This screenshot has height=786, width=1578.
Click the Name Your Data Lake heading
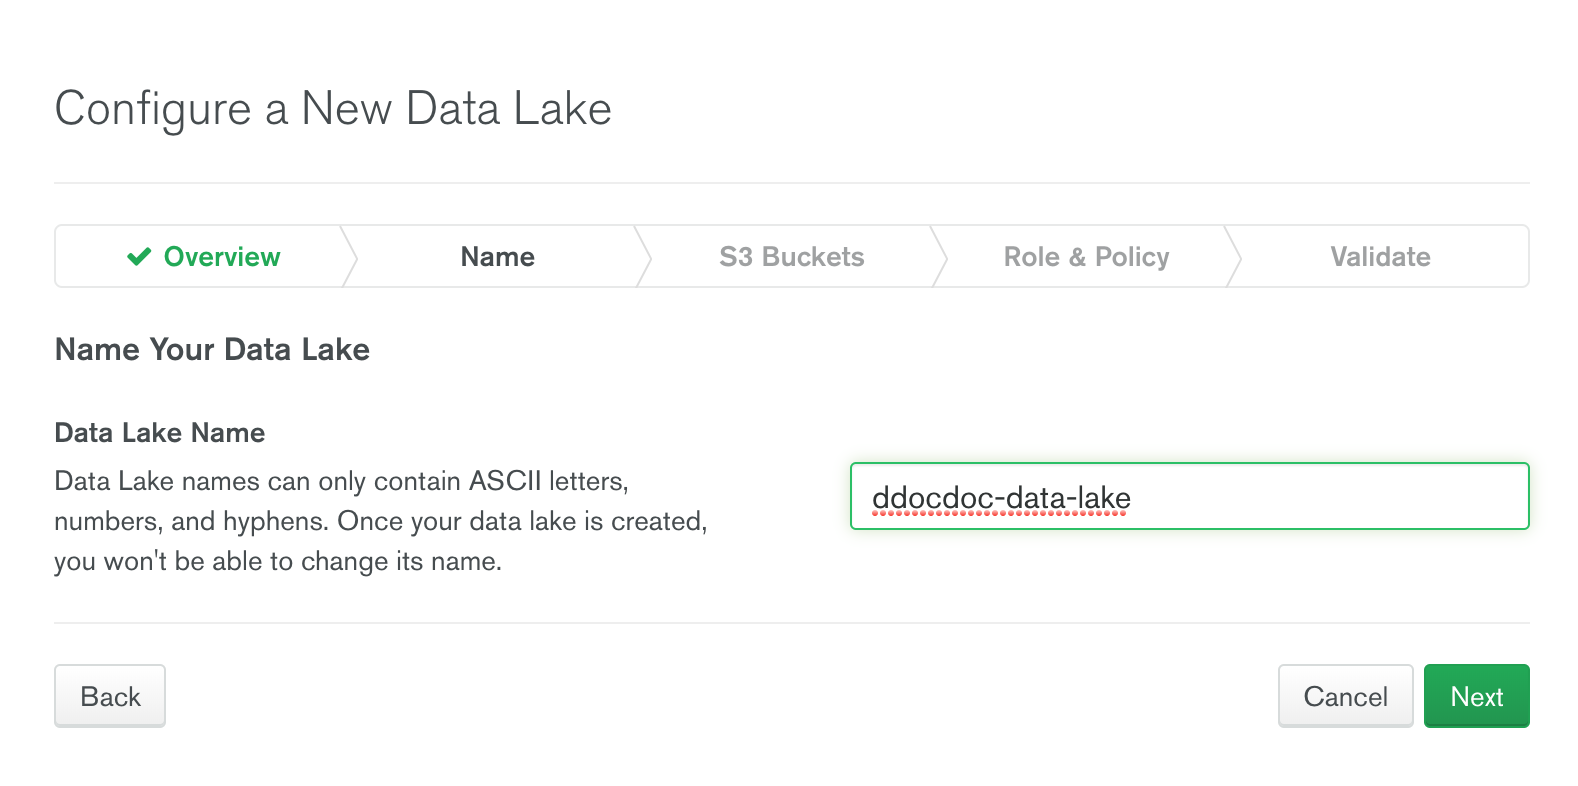[x=212, y=349]
